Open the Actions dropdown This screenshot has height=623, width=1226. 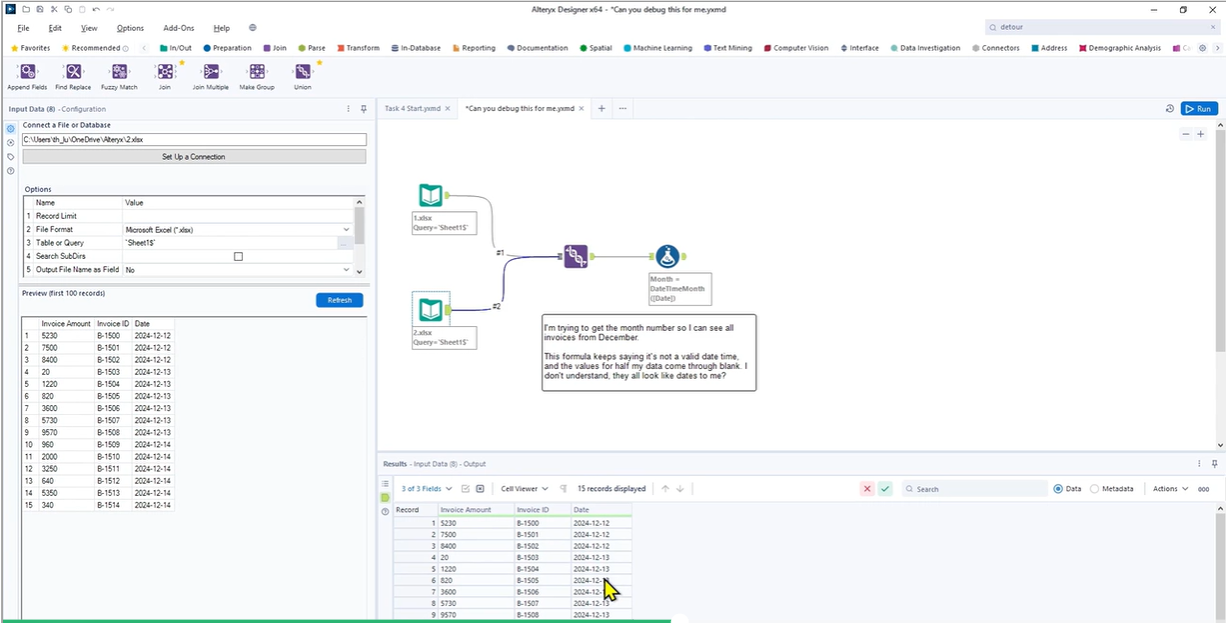pos(1170,489)
